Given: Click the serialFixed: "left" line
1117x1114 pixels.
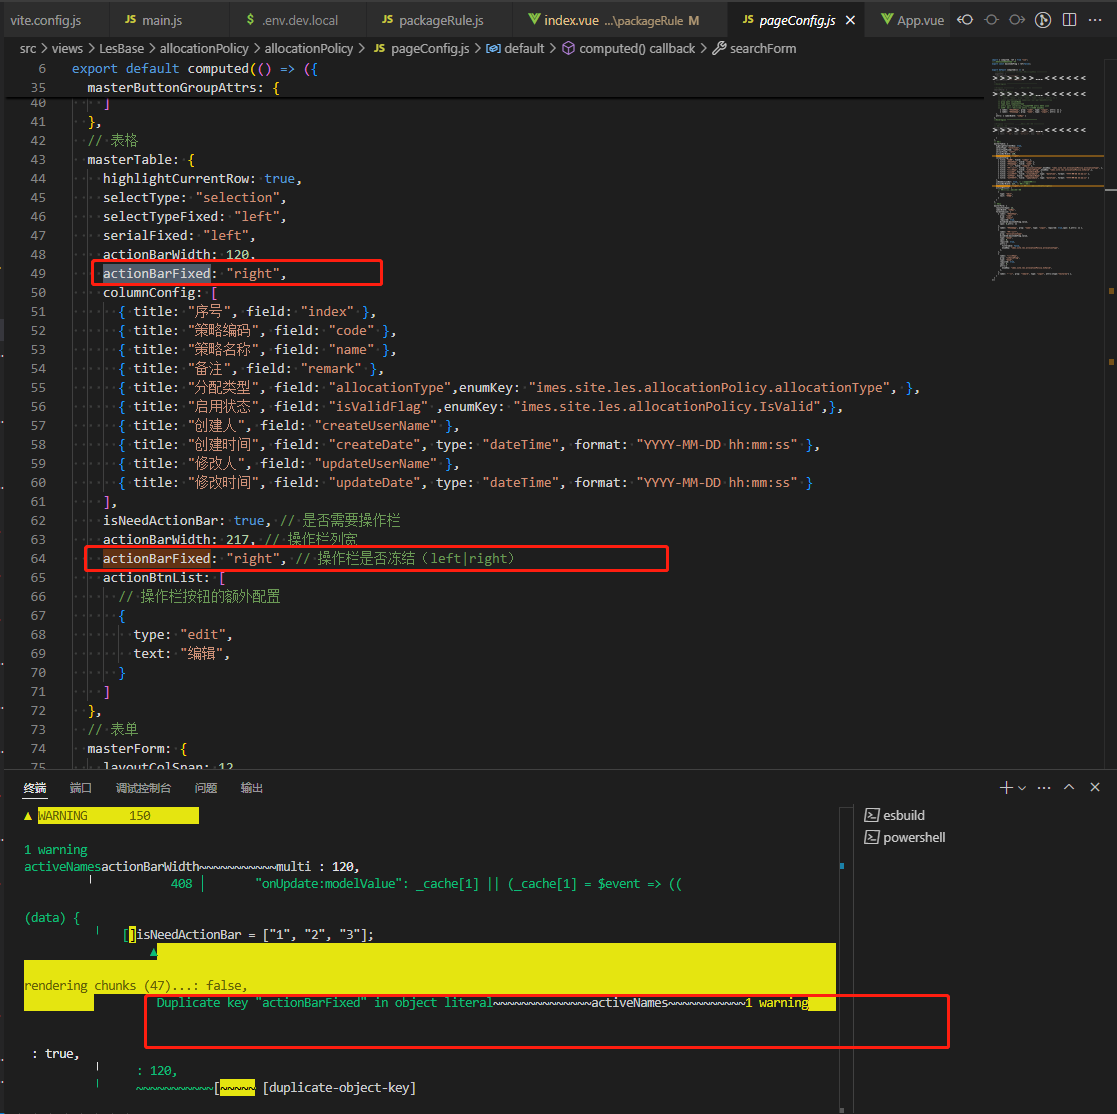Looking at the screenshot, I should 179,236.
